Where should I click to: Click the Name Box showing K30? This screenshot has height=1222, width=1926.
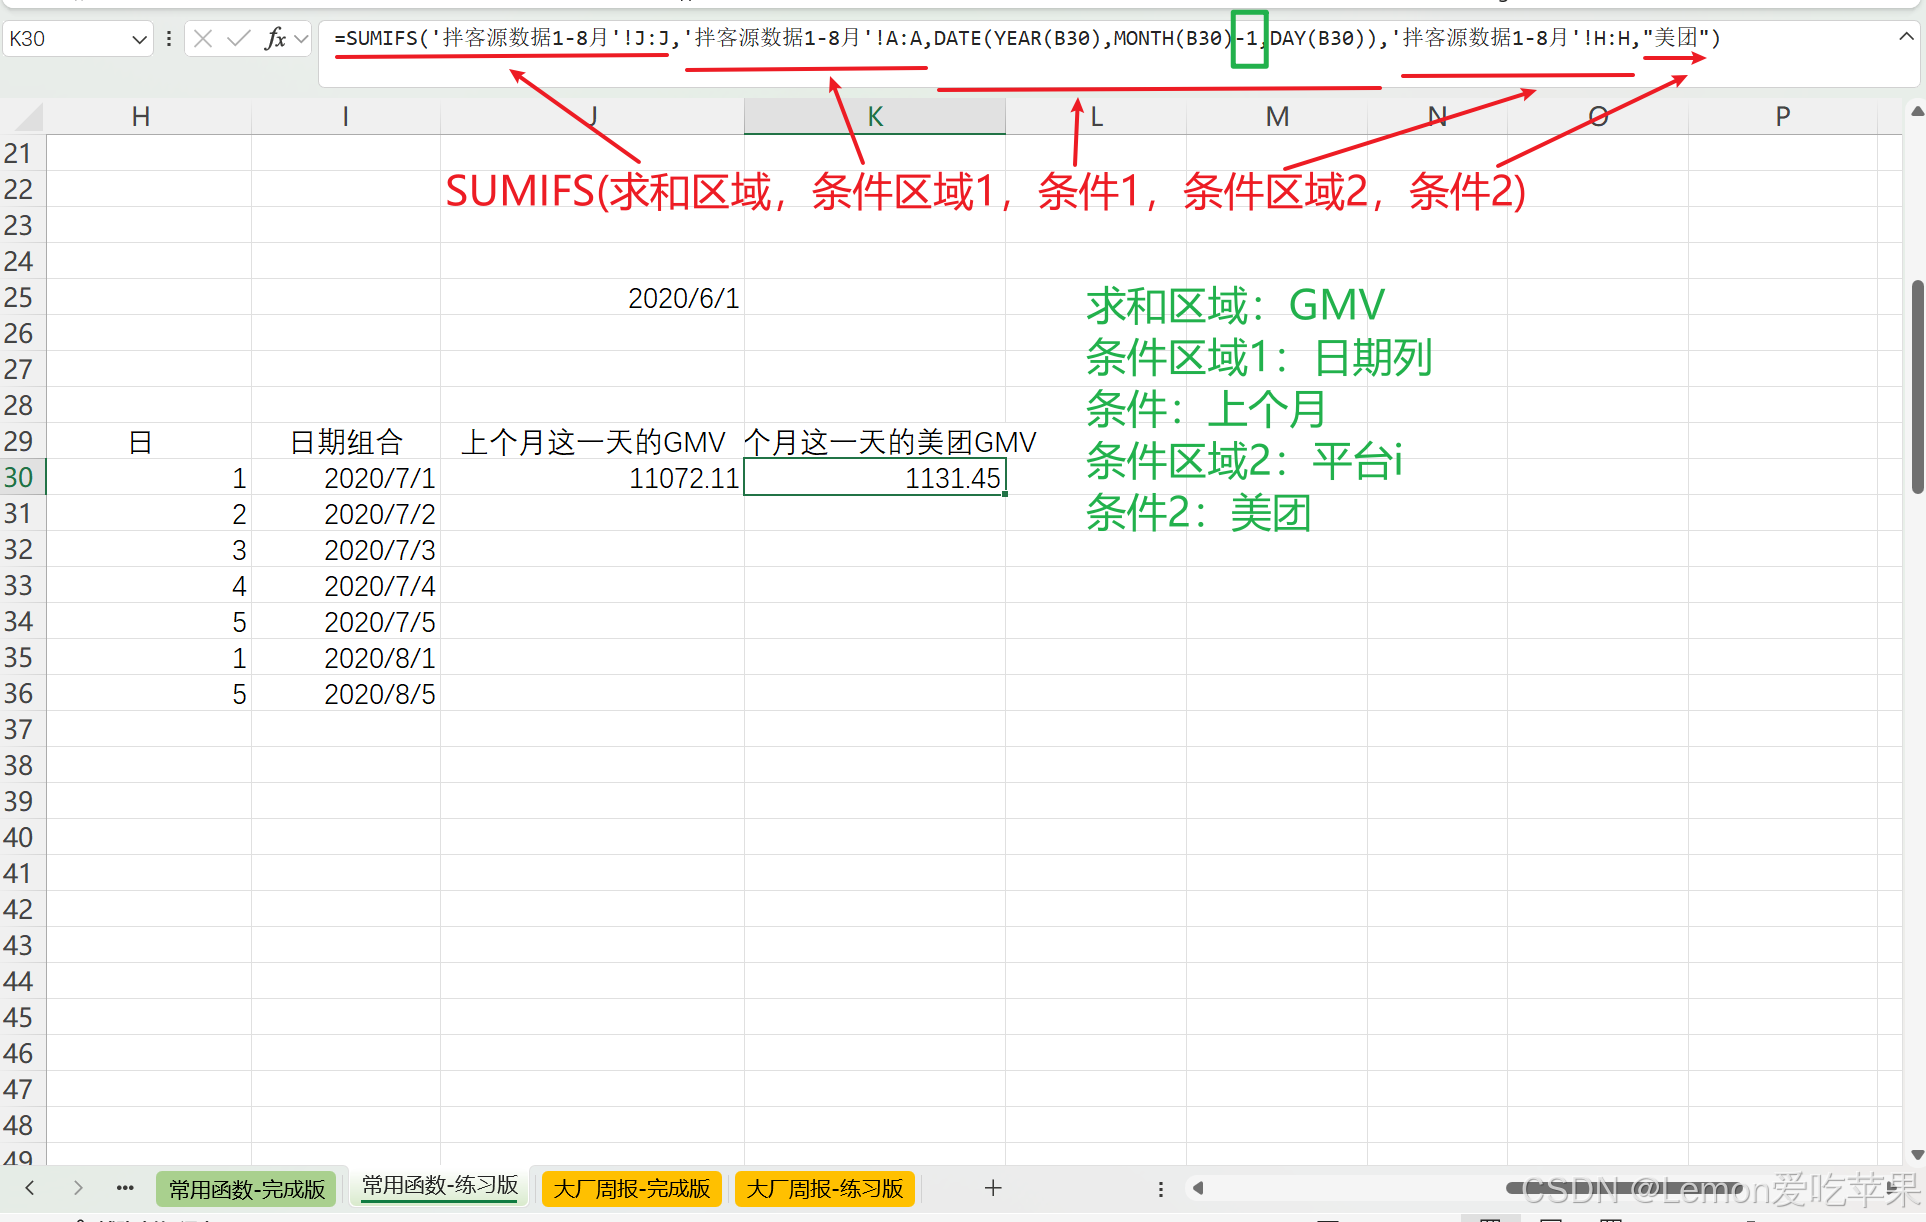click(x=66, y=39)
